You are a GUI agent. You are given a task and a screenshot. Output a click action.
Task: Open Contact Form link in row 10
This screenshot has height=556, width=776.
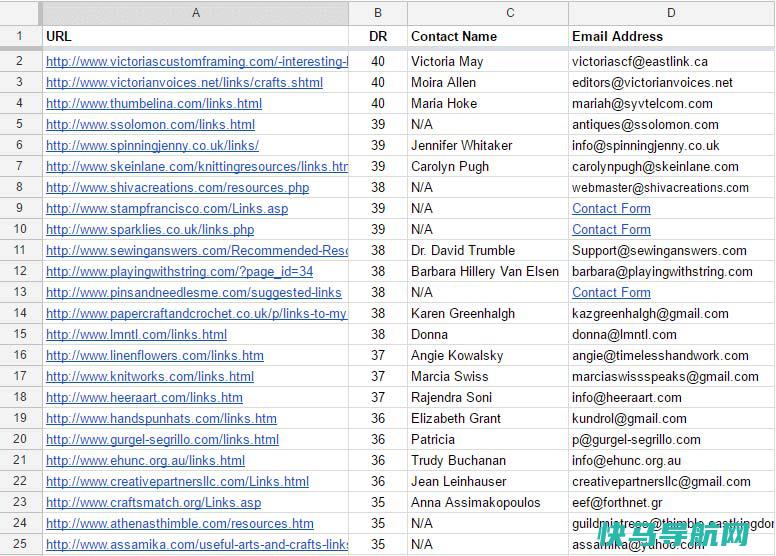coord(611,230)
